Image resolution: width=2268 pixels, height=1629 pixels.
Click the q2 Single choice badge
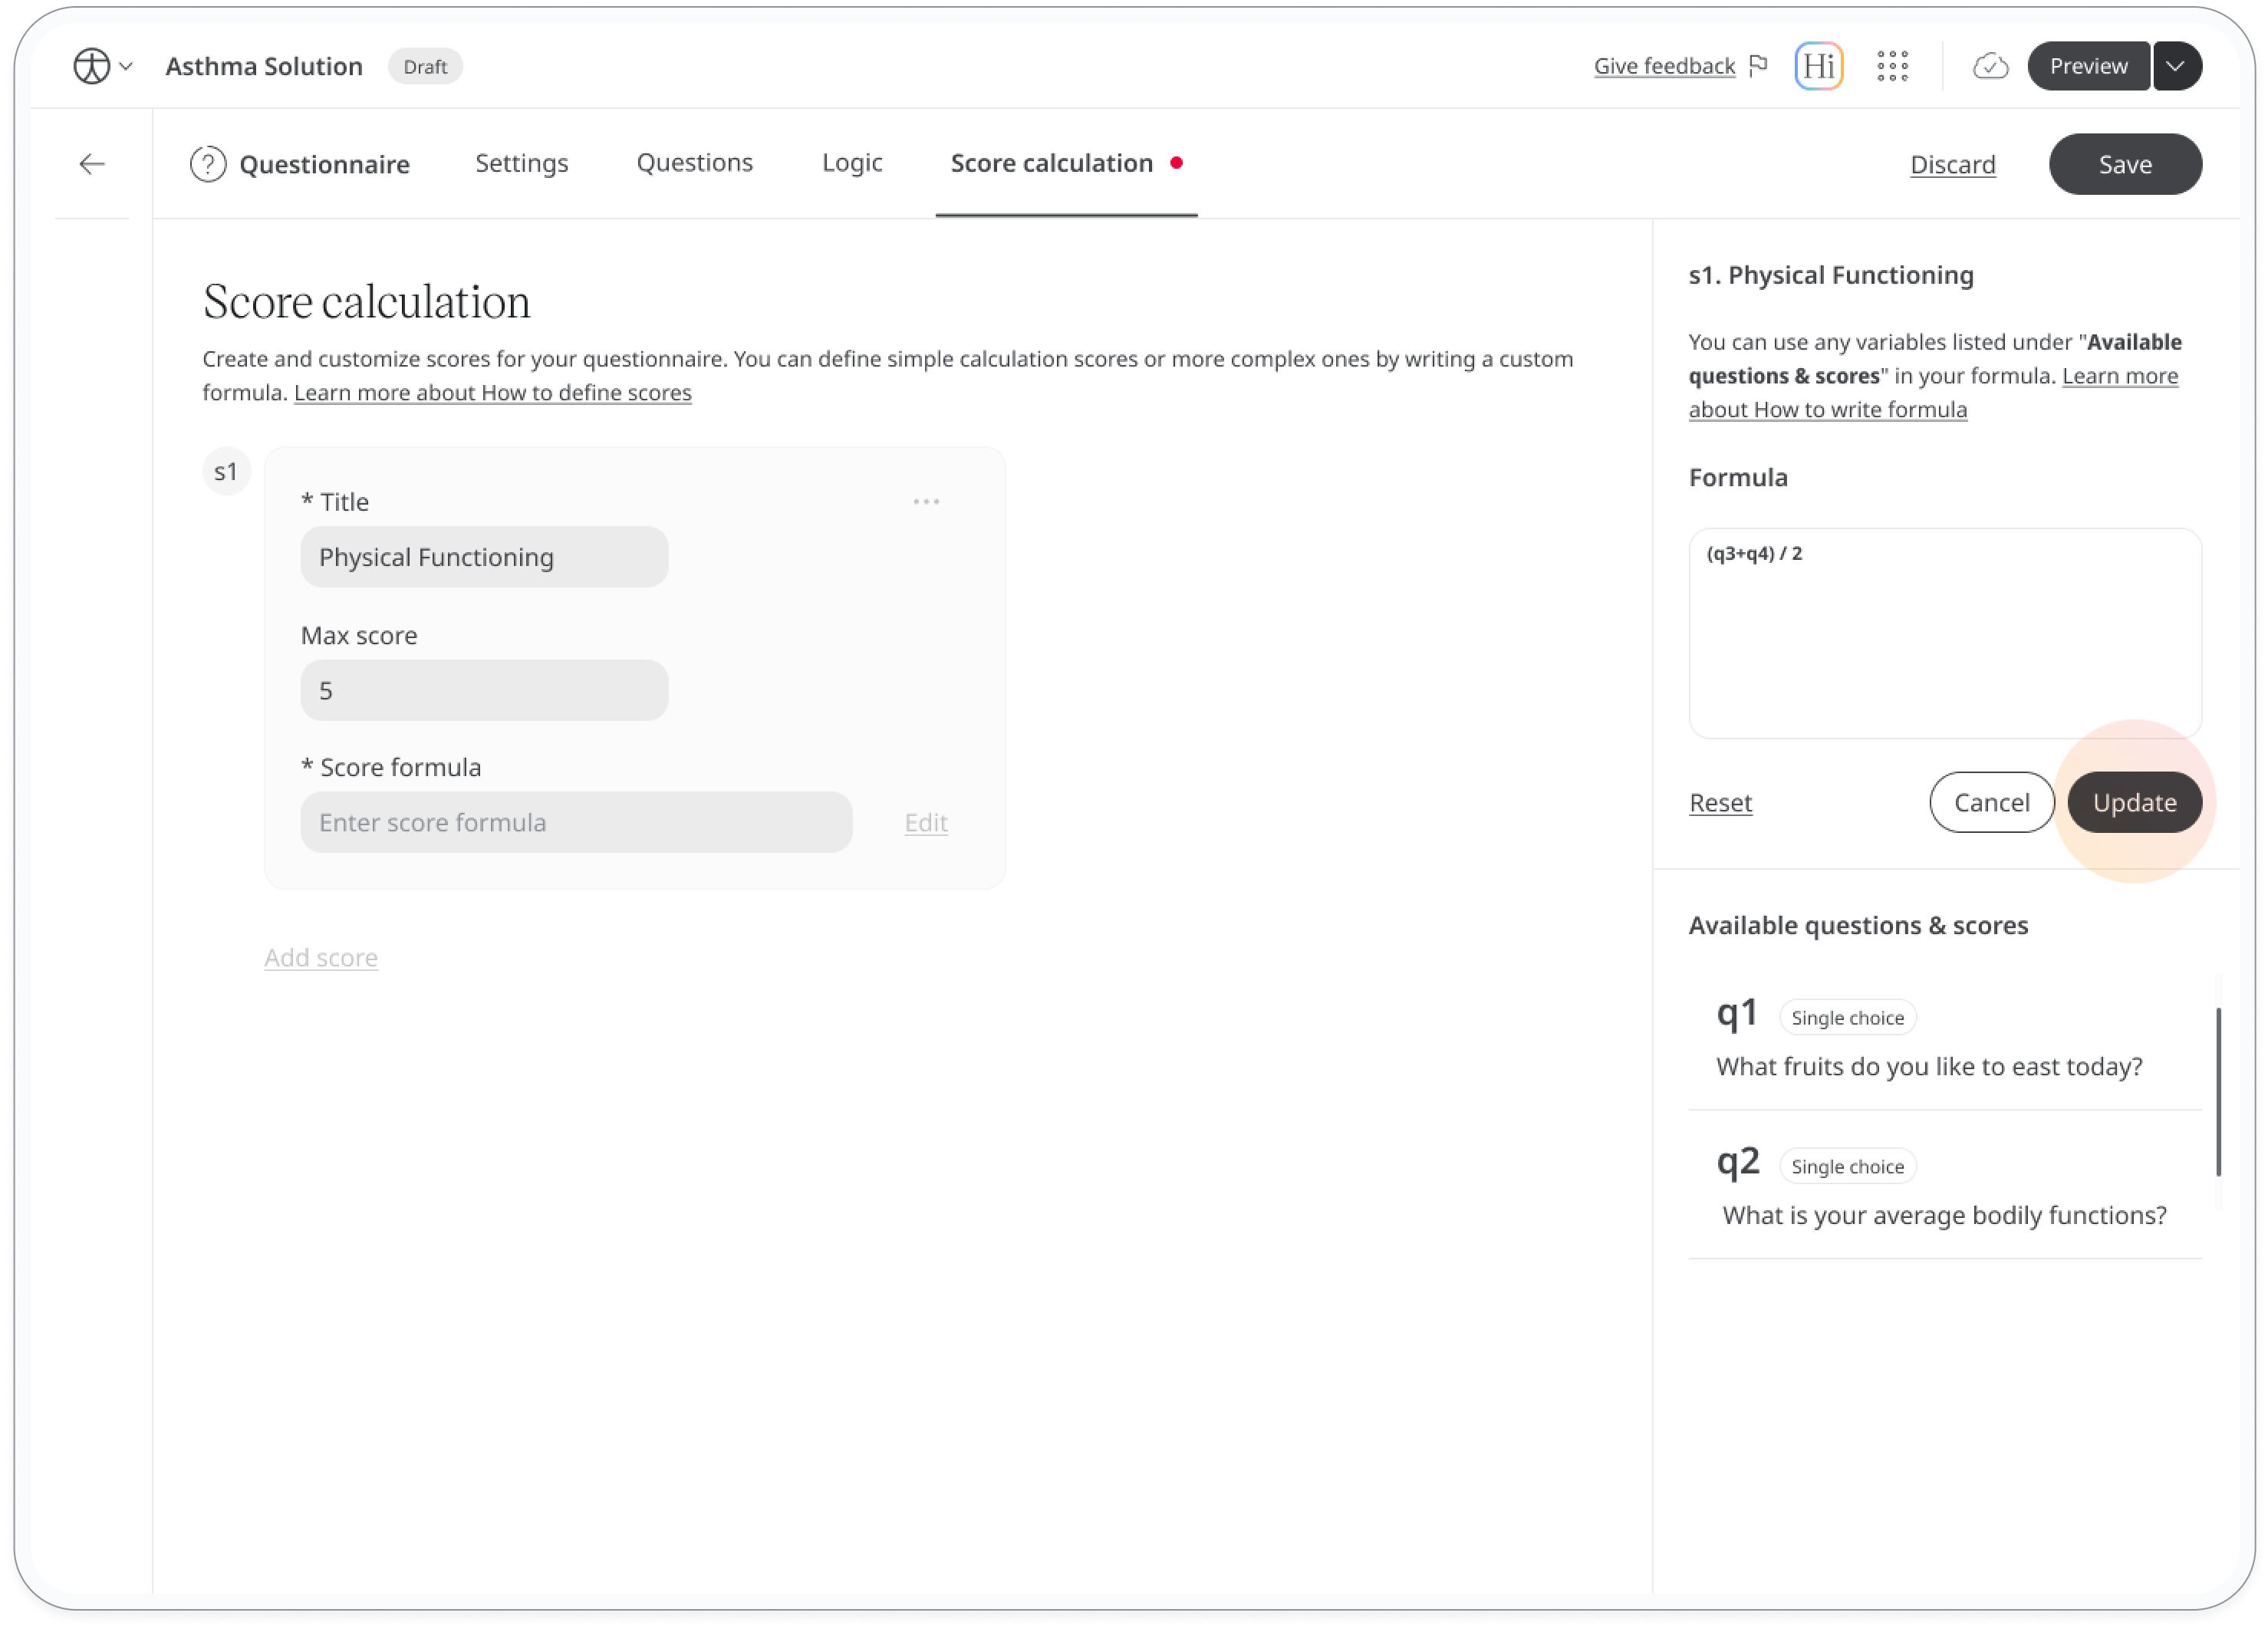(x=1847, y=1166)
